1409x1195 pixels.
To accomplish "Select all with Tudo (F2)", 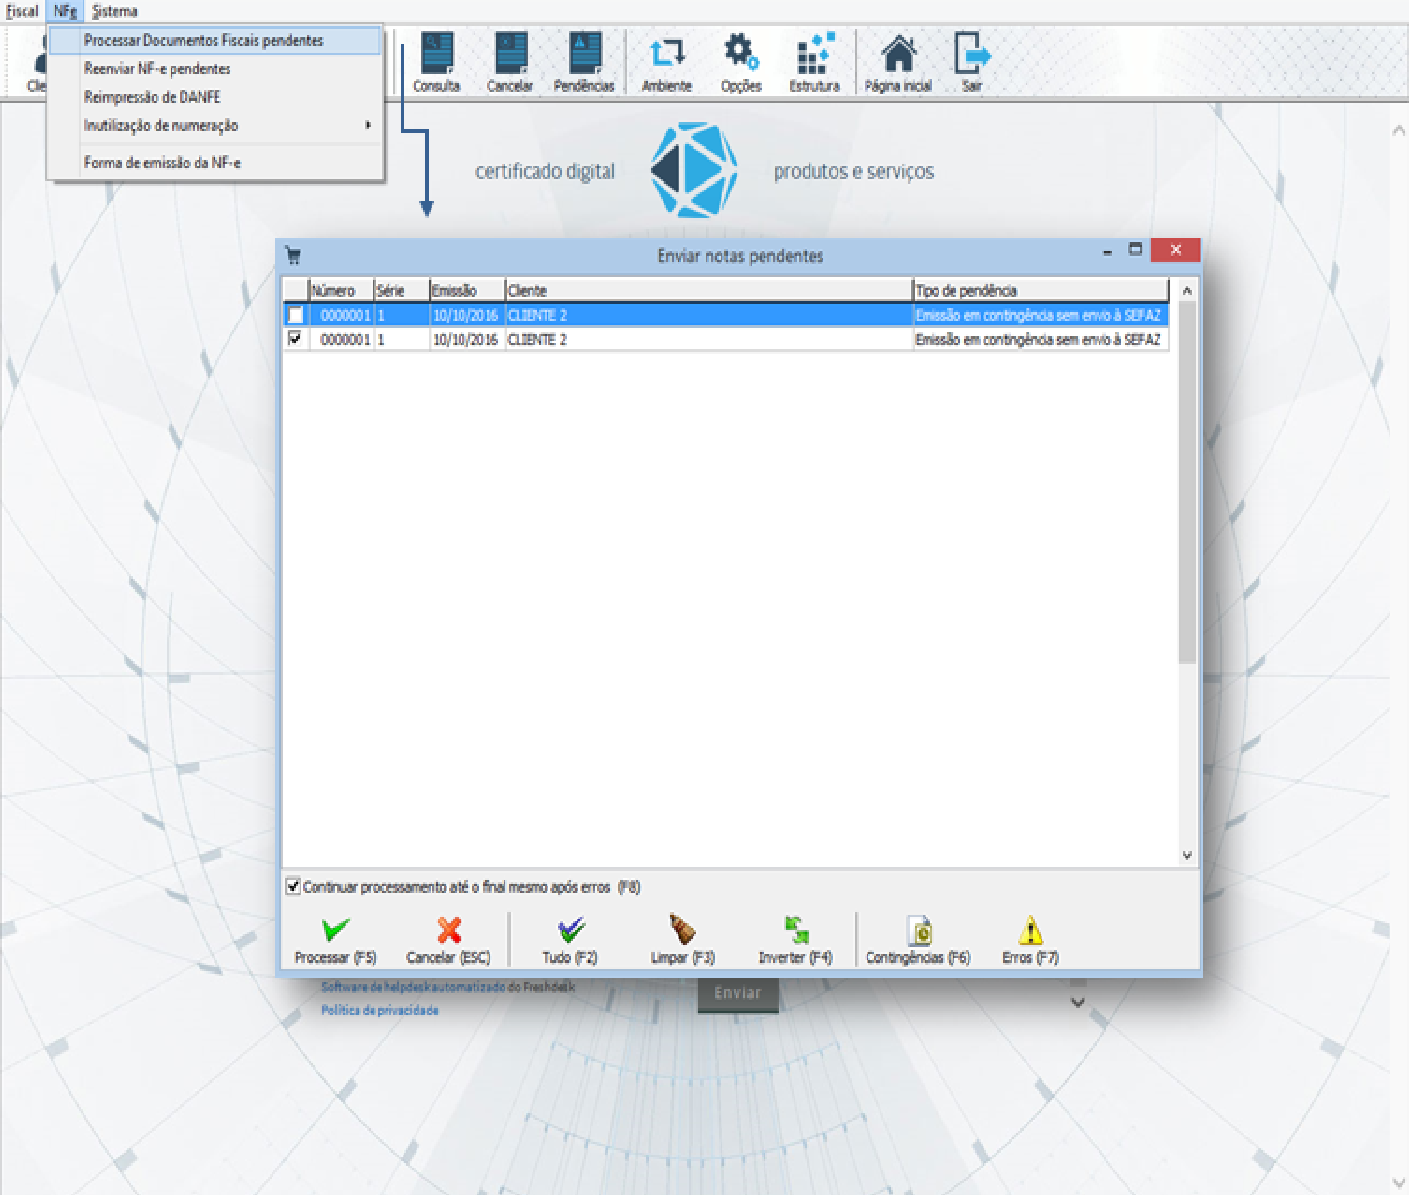I will coord(570,941).
